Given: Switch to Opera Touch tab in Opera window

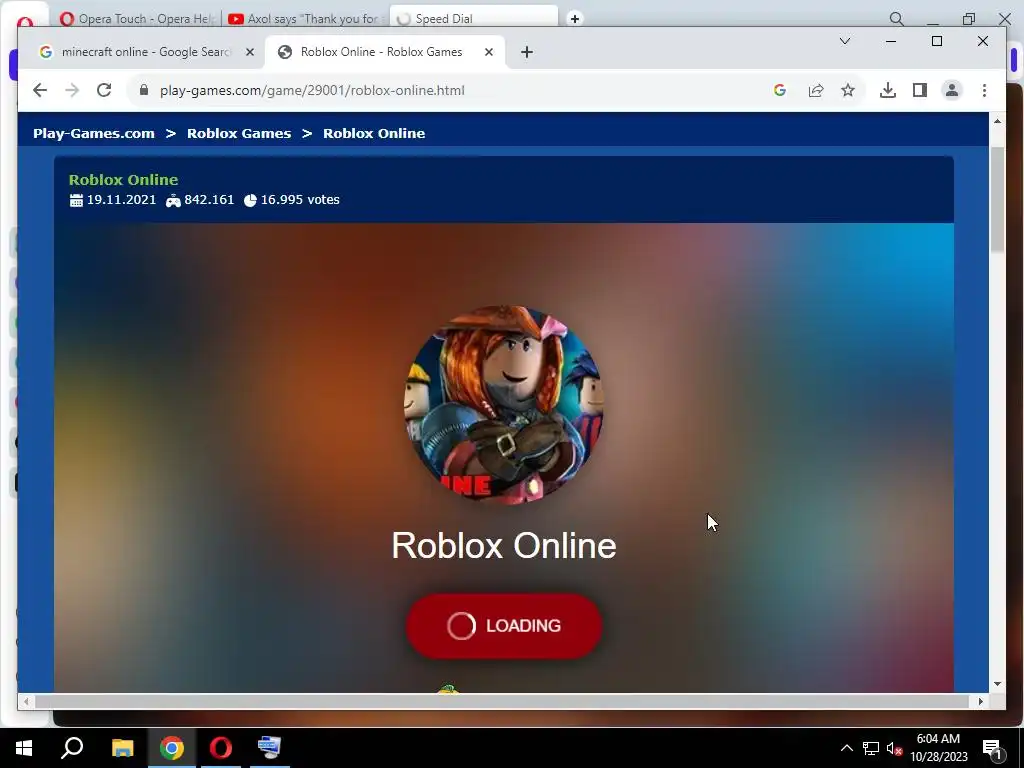Looking at the screenshot, I should [137, 18].
